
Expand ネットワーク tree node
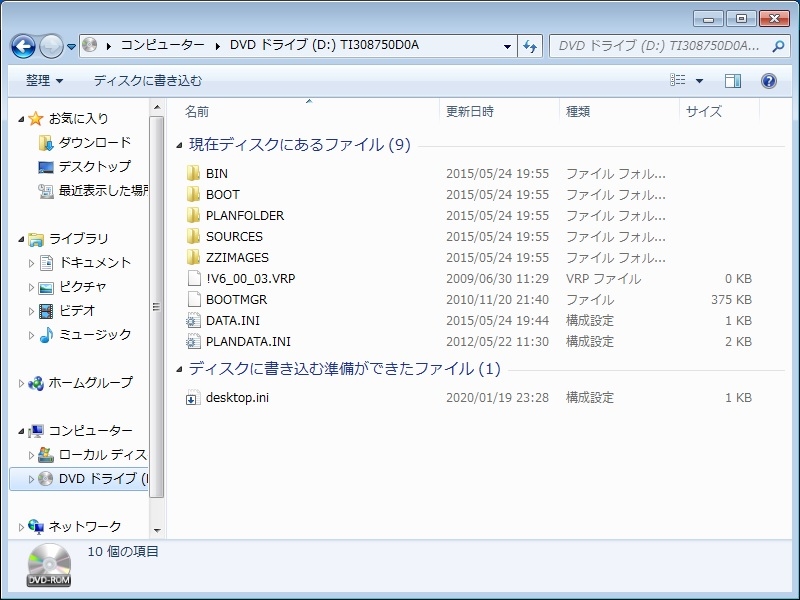pyautogui.click(x=21, y=527)
